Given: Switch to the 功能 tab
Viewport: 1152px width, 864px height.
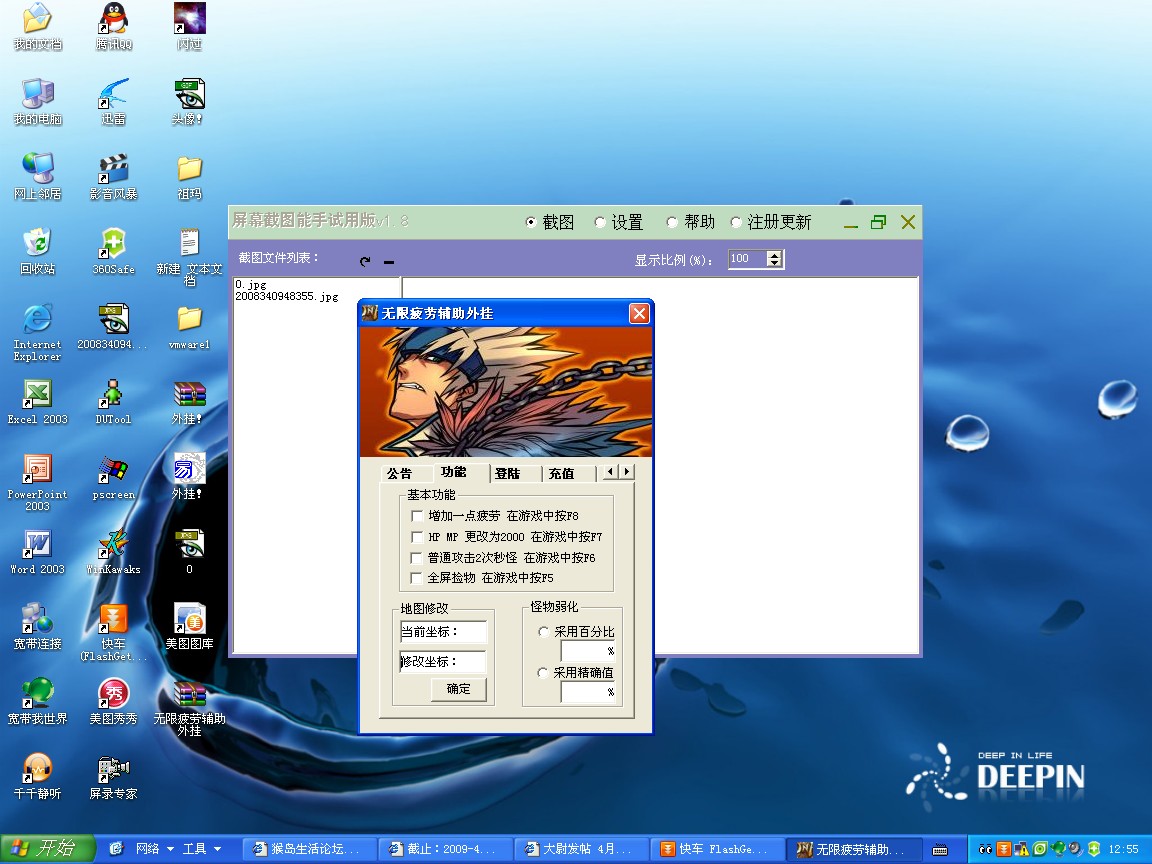Looking at the screenshot, I should [453, 472].
